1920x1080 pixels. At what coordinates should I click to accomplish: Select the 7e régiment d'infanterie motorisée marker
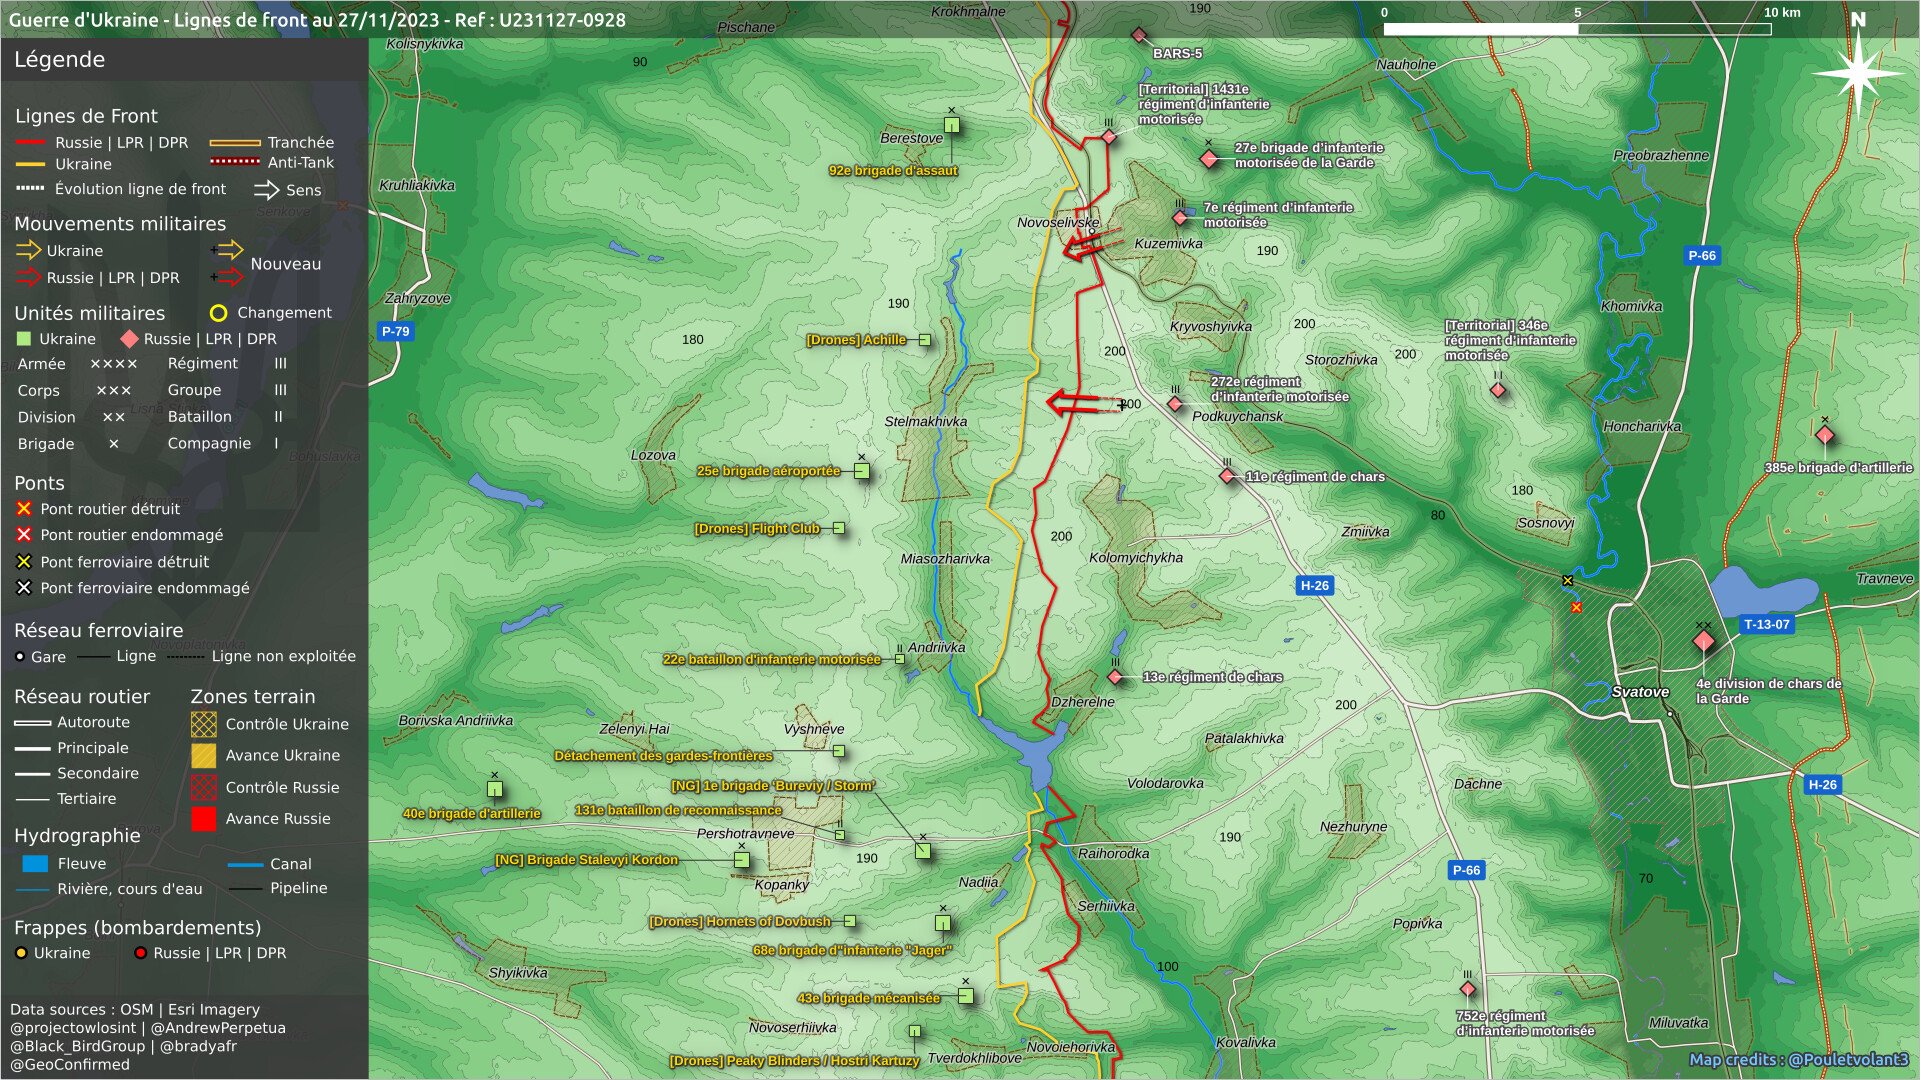tap(1180, 217)
